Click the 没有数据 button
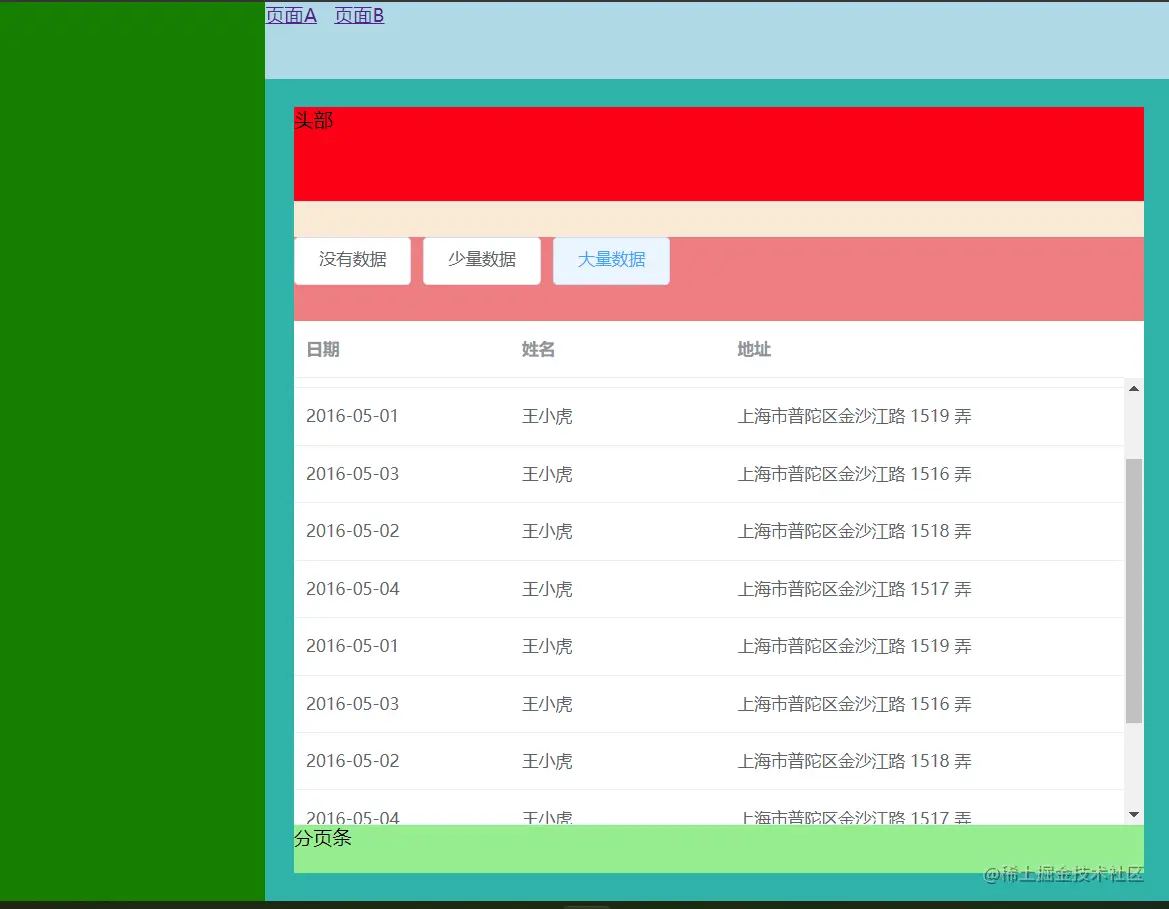The height and width of the screenshot is (909, 1169). coord(353,260)
